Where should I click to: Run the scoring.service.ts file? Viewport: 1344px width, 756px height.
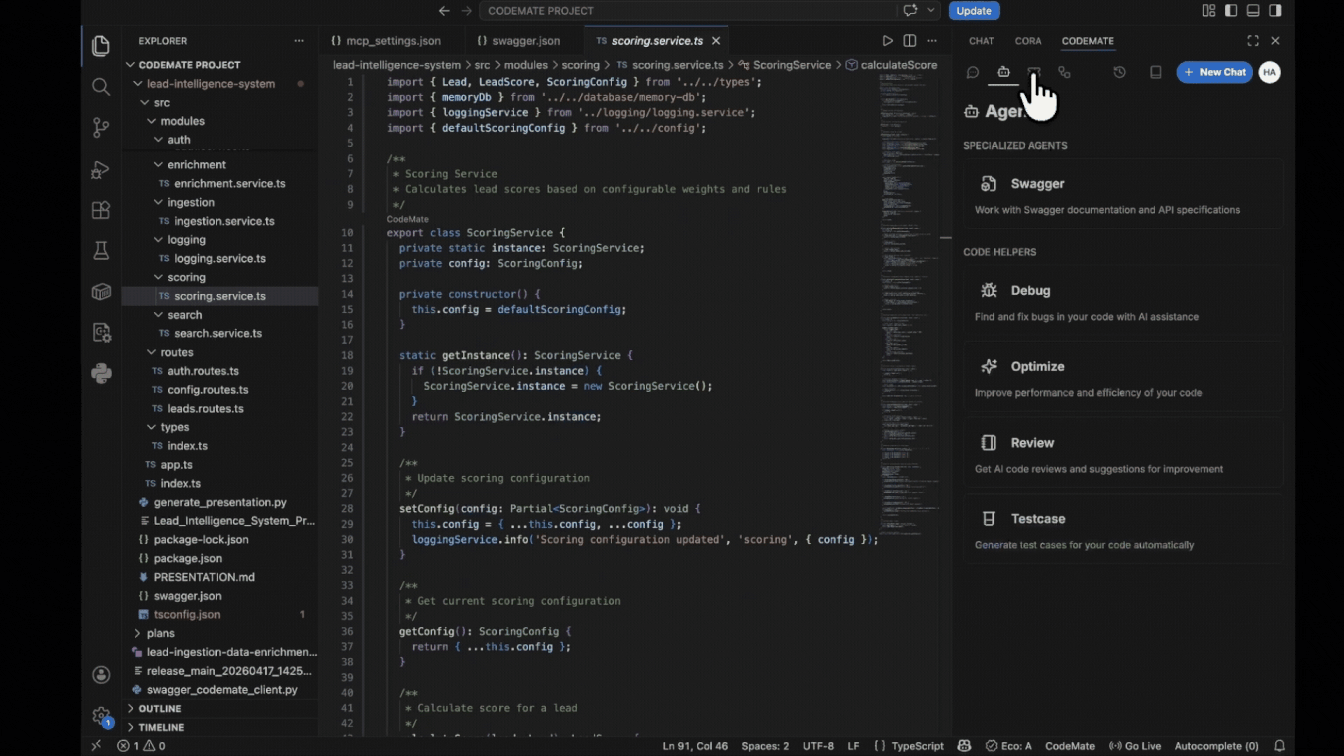tap(887, 41)
